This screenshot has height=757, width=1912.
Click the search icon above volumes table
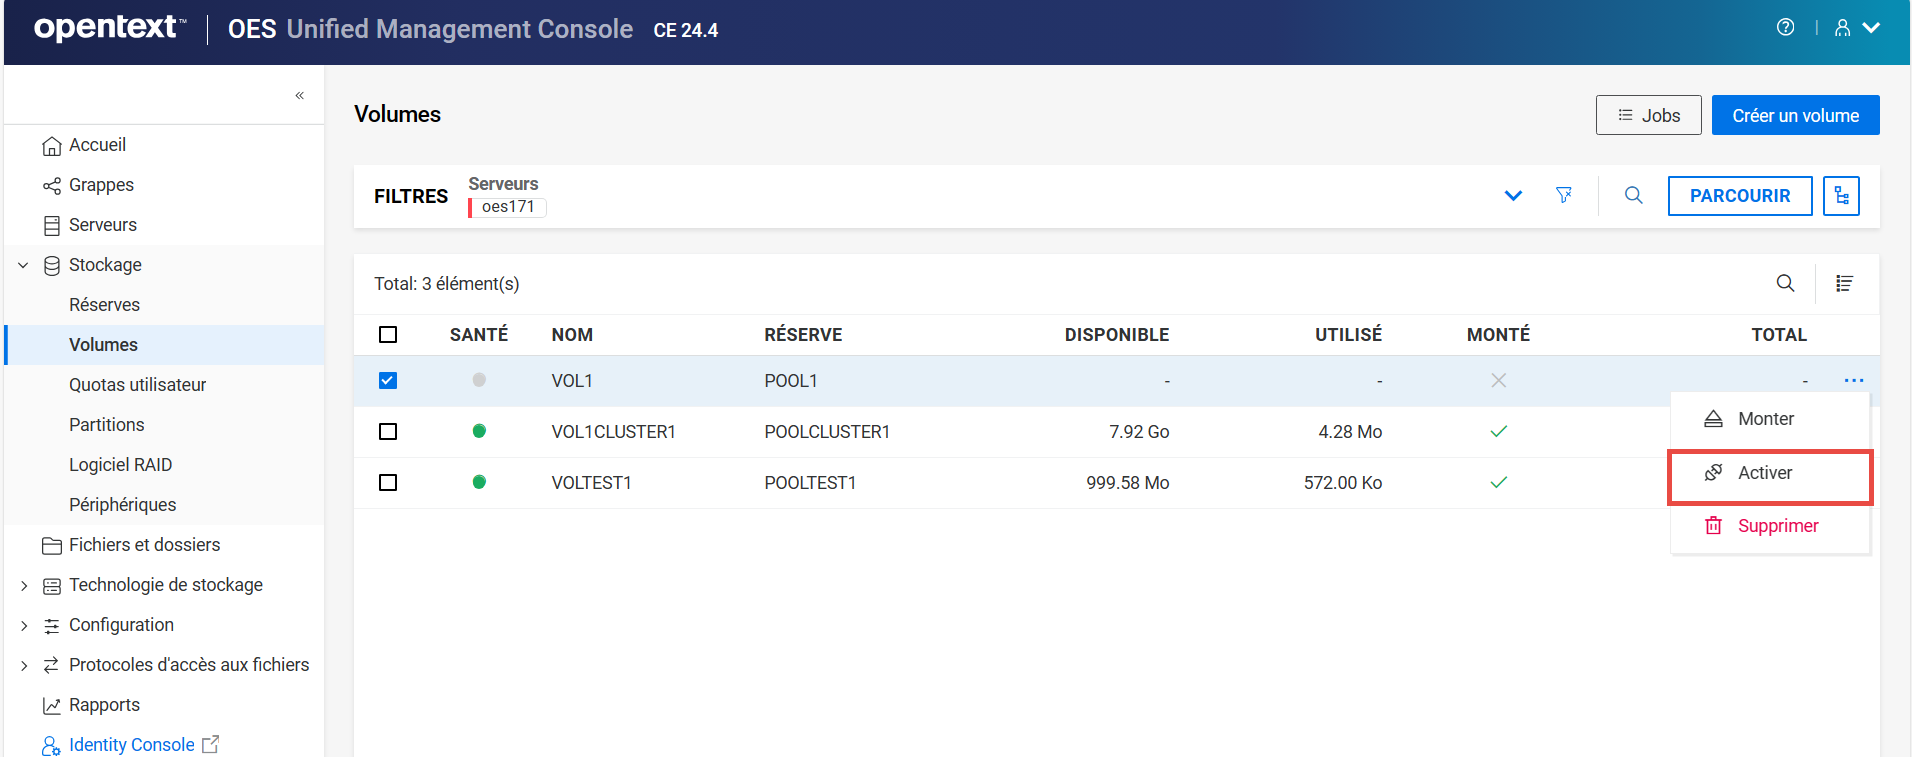(x=1785, y=283)
